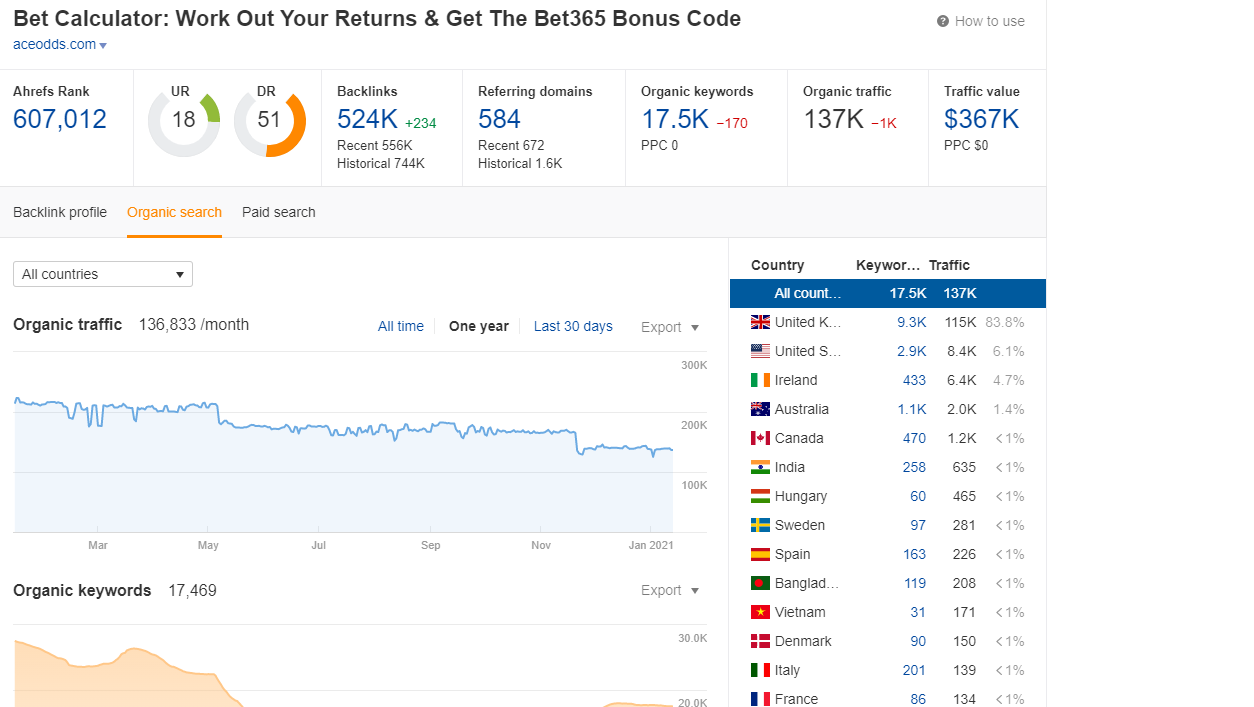Switch to Paid search tab
1254x707 pixels.
tap(278, 212)
